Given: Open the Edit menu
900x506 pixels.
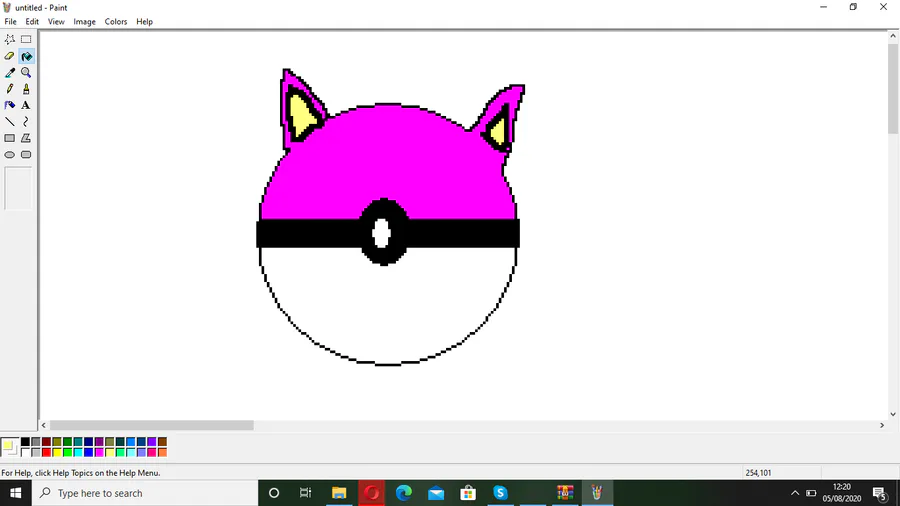Looking at the screenshot, I should 32,22.
